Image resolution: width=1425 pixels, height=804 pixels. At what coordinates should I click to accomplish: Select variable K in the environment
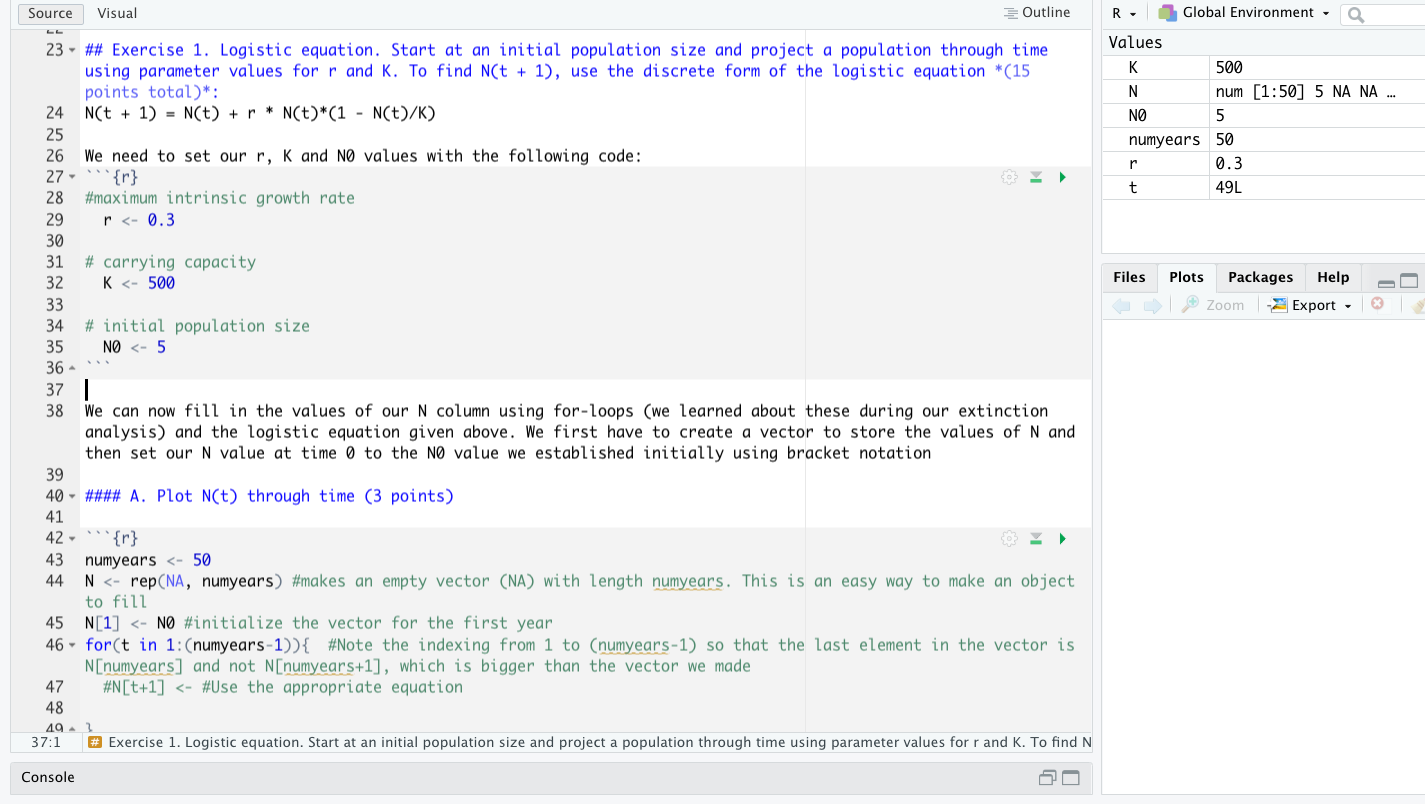[1133, 68]
